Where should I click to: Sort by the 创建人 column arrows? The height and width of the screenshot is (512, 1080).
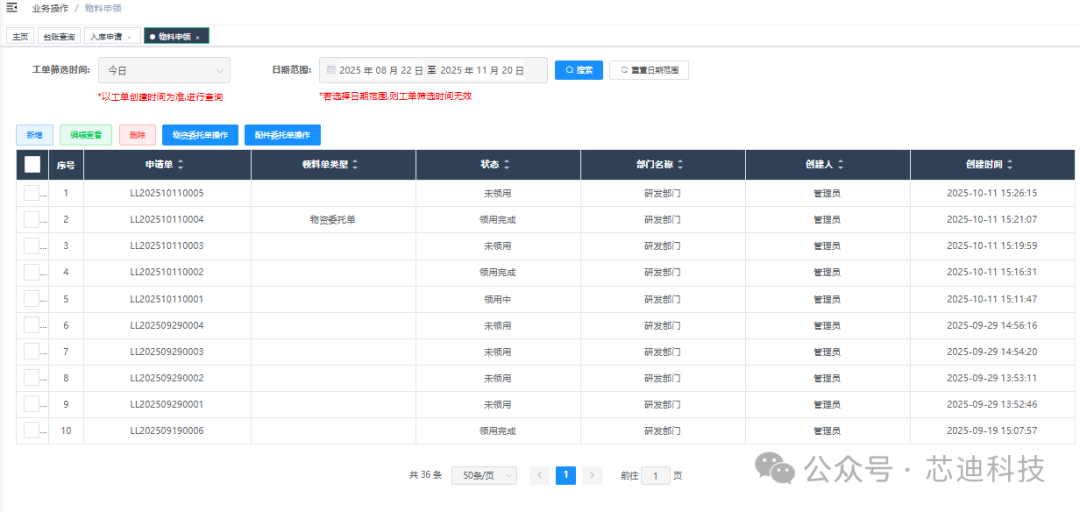840,165
